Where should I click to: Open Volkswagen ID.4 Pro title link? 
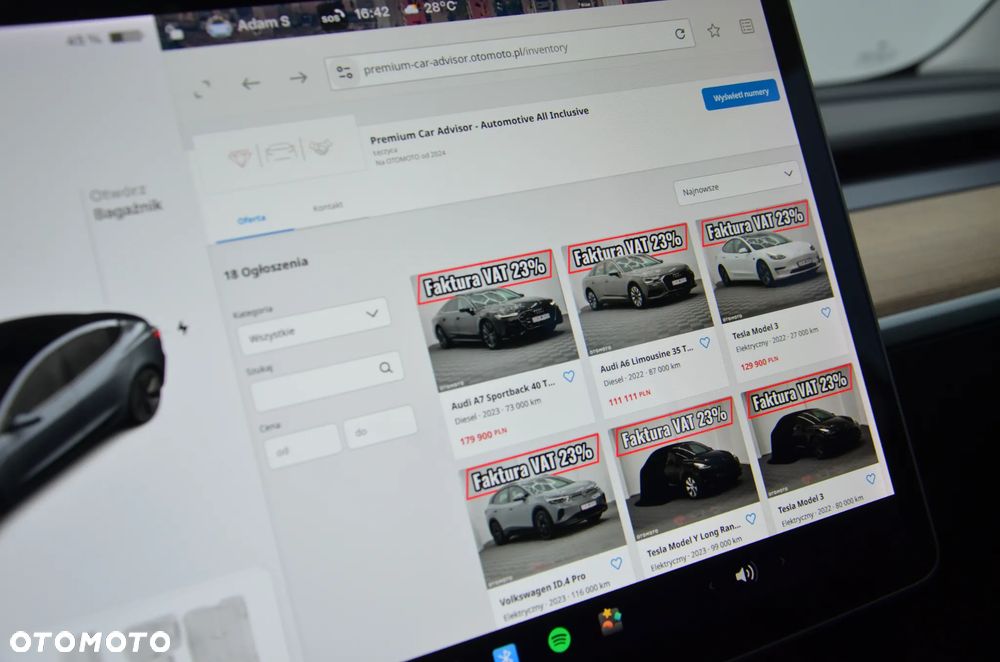click(x=542, y=590)
